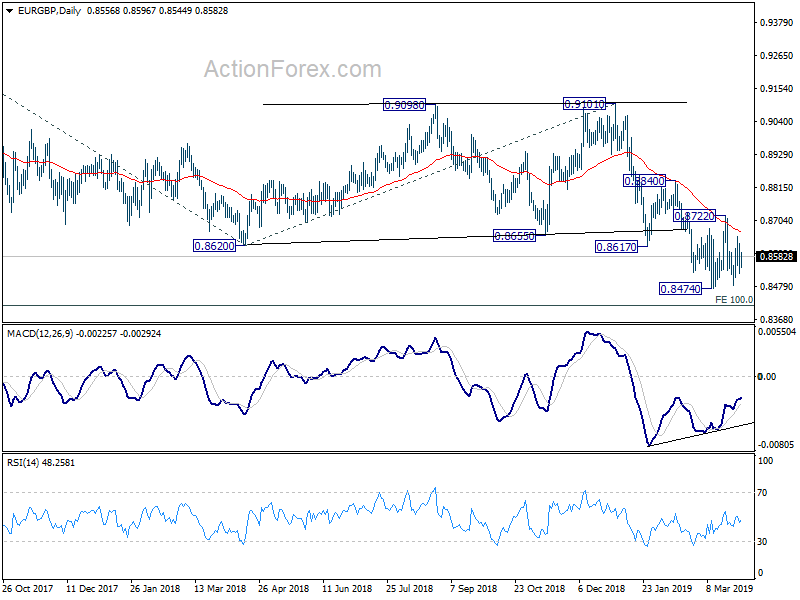Select the 0.86170 price label
The image size is (800, 600).
[616, 247]
